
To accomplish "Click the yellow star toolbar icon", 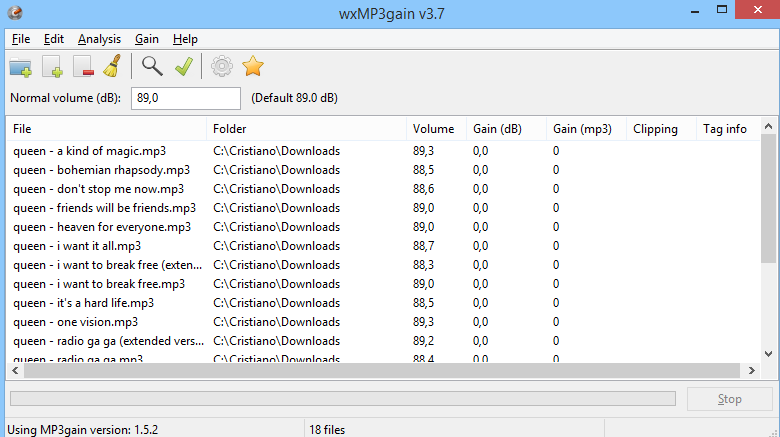I will pos(253,66).
